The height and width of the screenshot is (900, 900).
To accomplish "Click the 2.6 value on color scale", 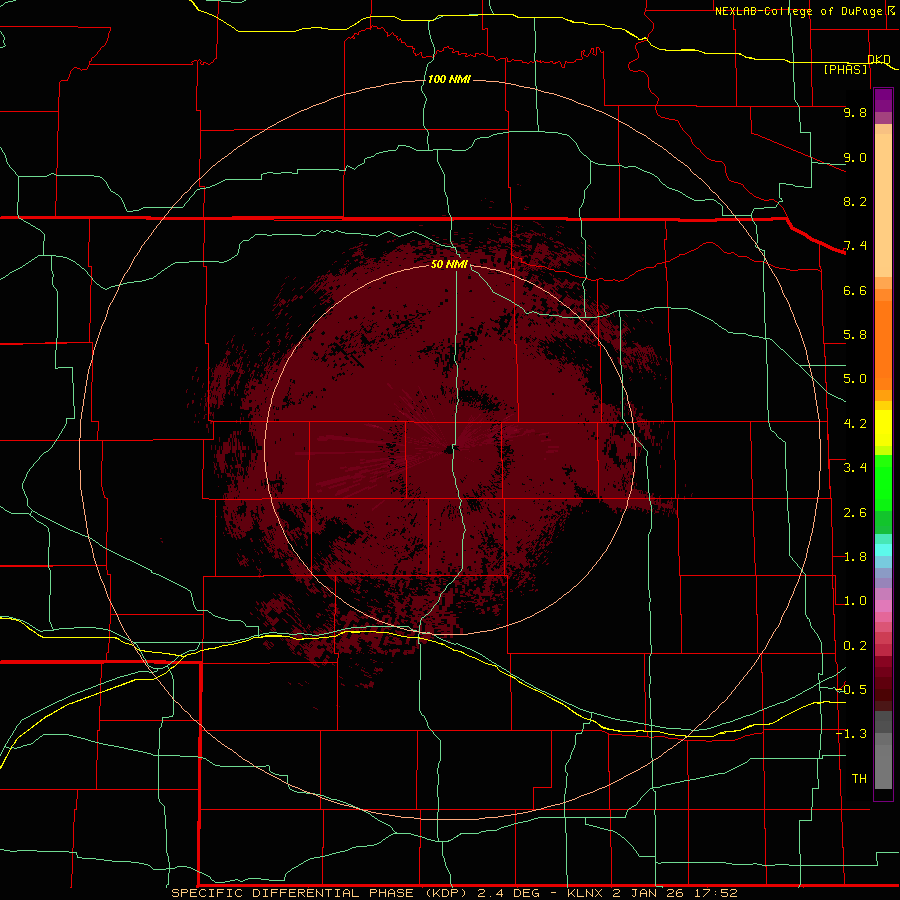I will point(855,513).
